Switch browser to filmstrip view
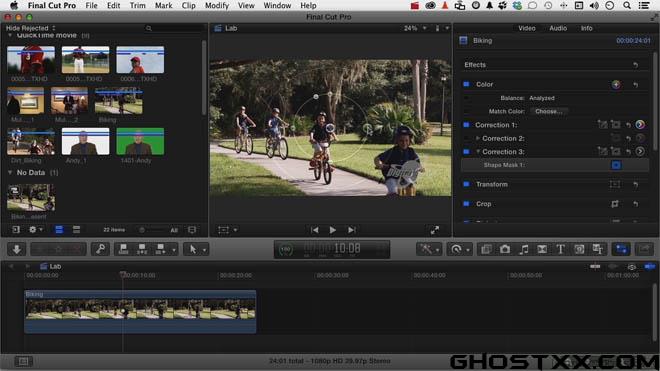Viewport: 660px width, 371px height. [59, 230]
